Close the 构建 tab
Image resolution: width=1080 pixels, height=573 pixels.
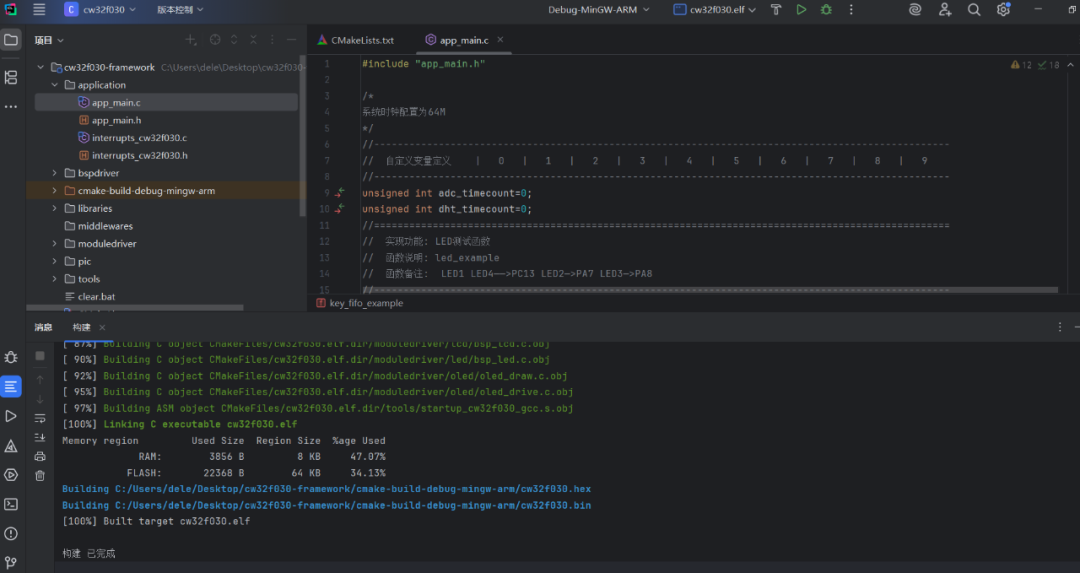(x=102, y=327)
